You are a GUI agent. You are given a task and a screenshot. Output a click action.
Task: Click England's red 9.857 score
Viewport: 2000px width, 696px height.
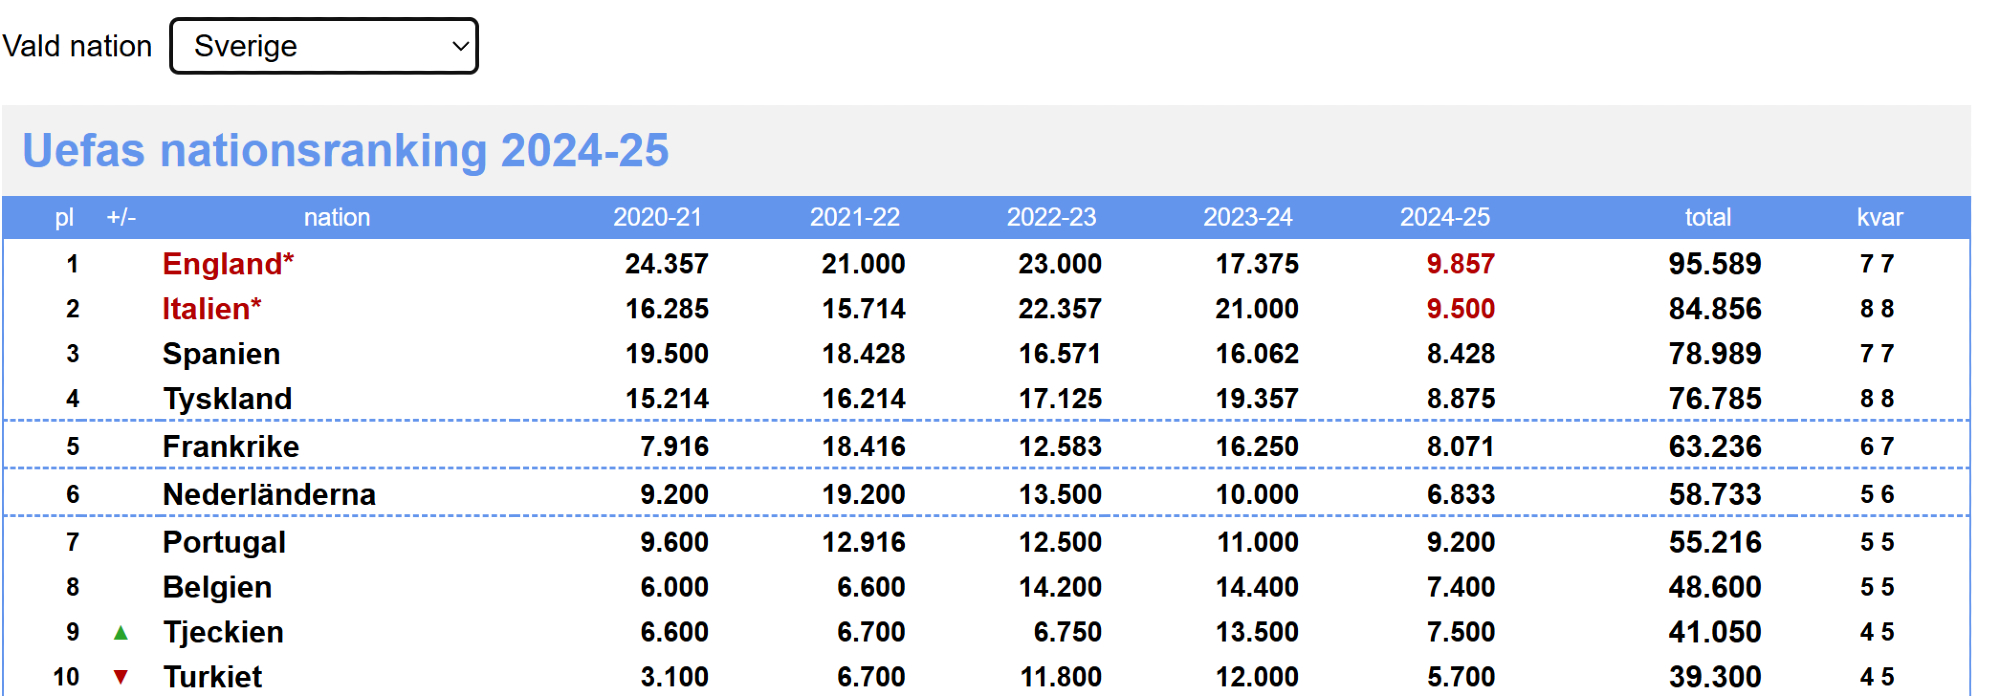[1460, 264]
